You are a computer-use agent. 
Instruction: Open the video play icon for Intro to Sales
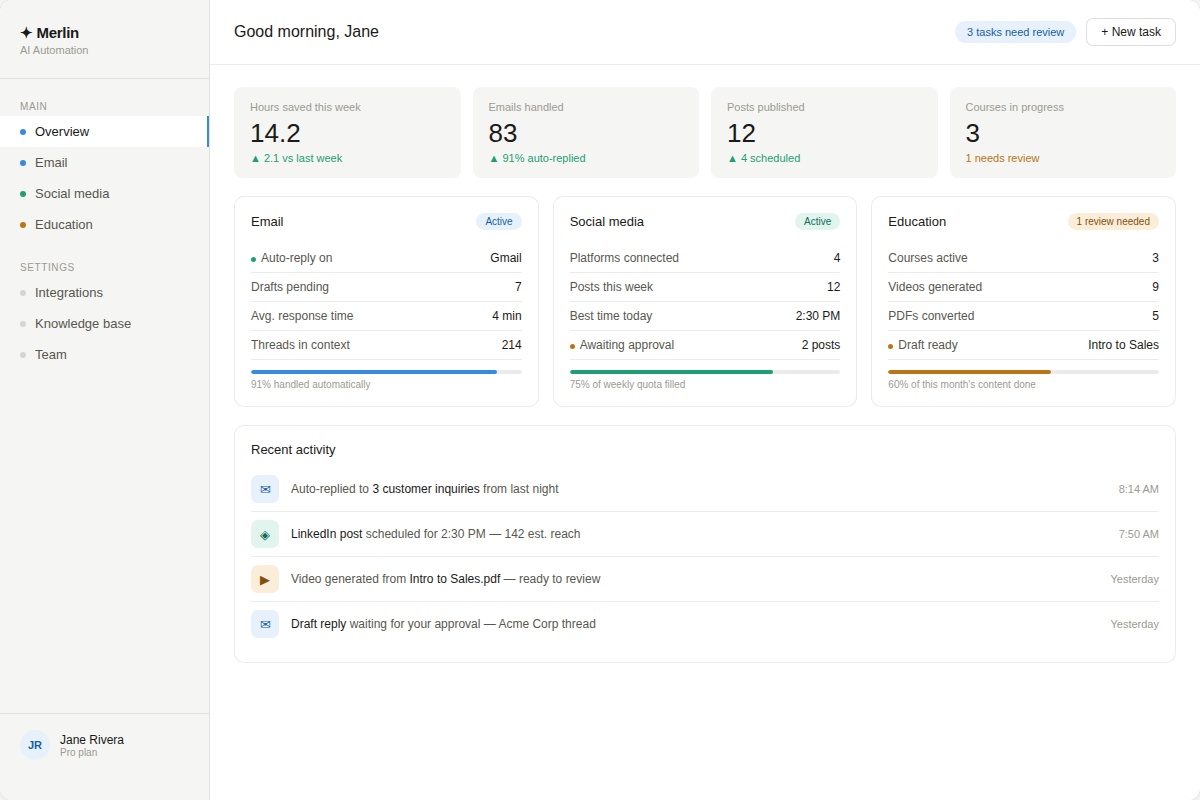[x=265, y=579]
